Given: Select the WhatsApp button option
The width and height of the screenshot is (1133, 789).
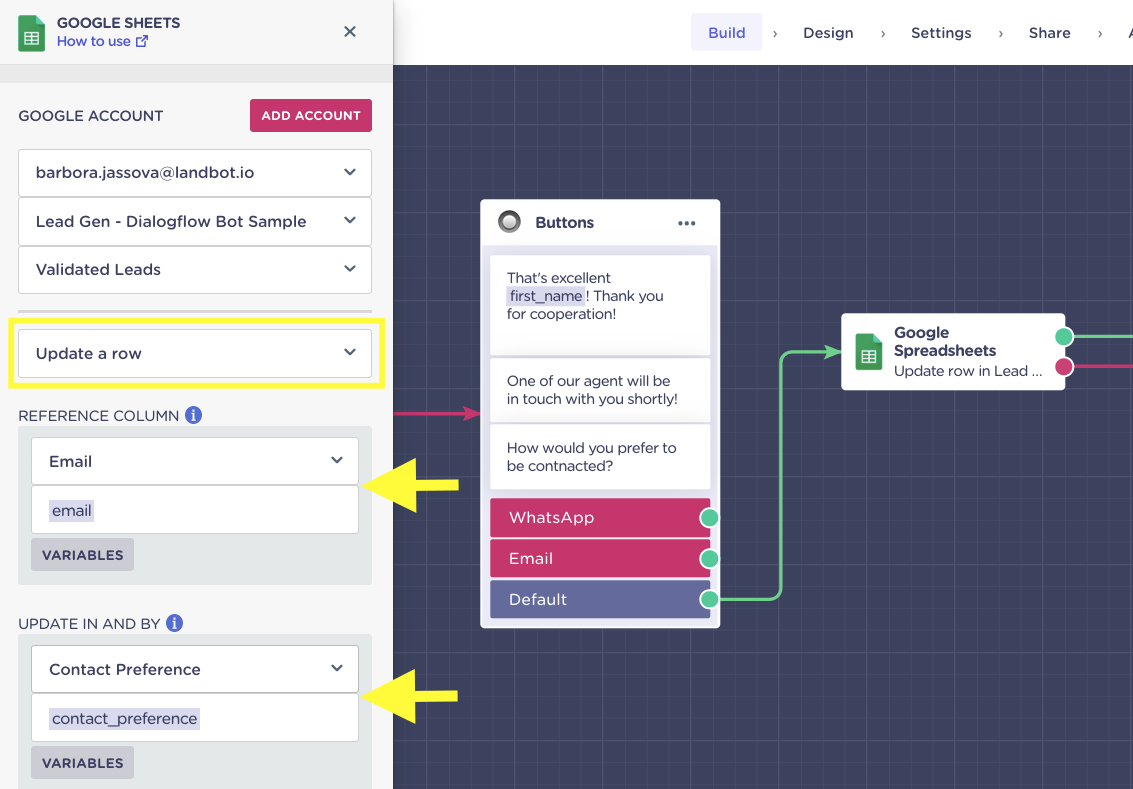Looking at the screenshot, I should pyautogui.click(x=600, y=517).
